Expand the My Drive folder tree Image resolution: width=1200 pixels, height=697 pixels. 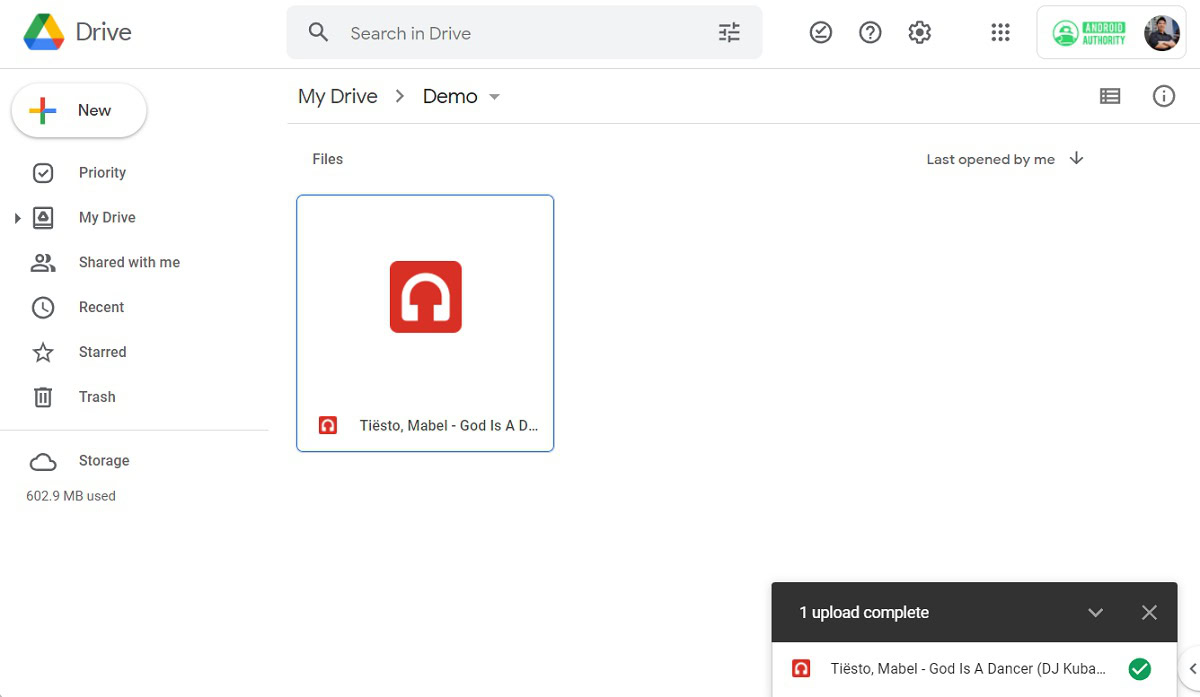[17, 218]
